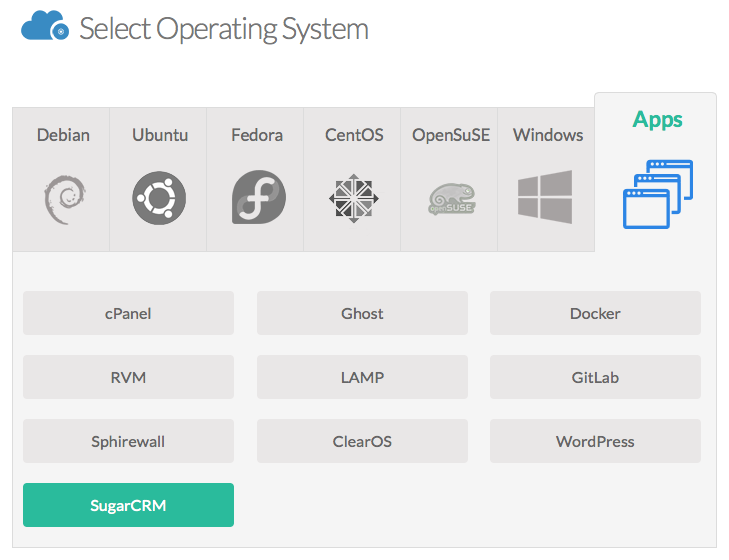Switch to the Debian tab label
Image resolution: width=729 pixels, height=560 pixels.
(63, 135)
